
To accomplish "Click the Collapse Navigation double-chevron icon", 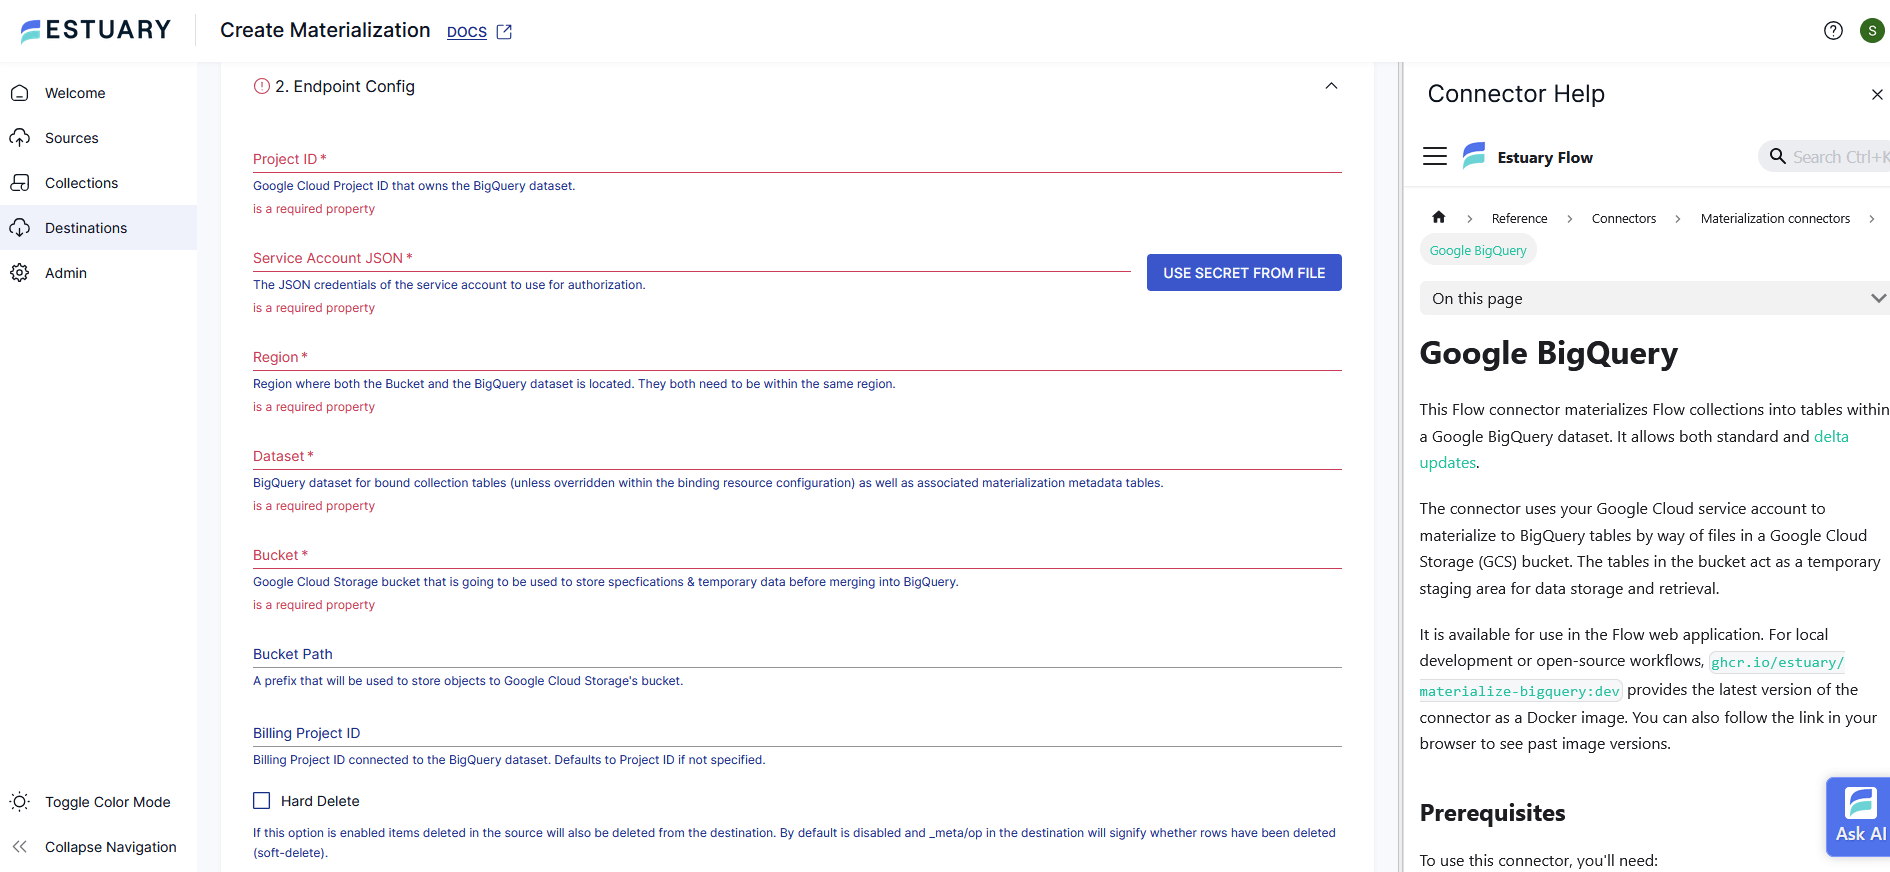I will 19,847.
